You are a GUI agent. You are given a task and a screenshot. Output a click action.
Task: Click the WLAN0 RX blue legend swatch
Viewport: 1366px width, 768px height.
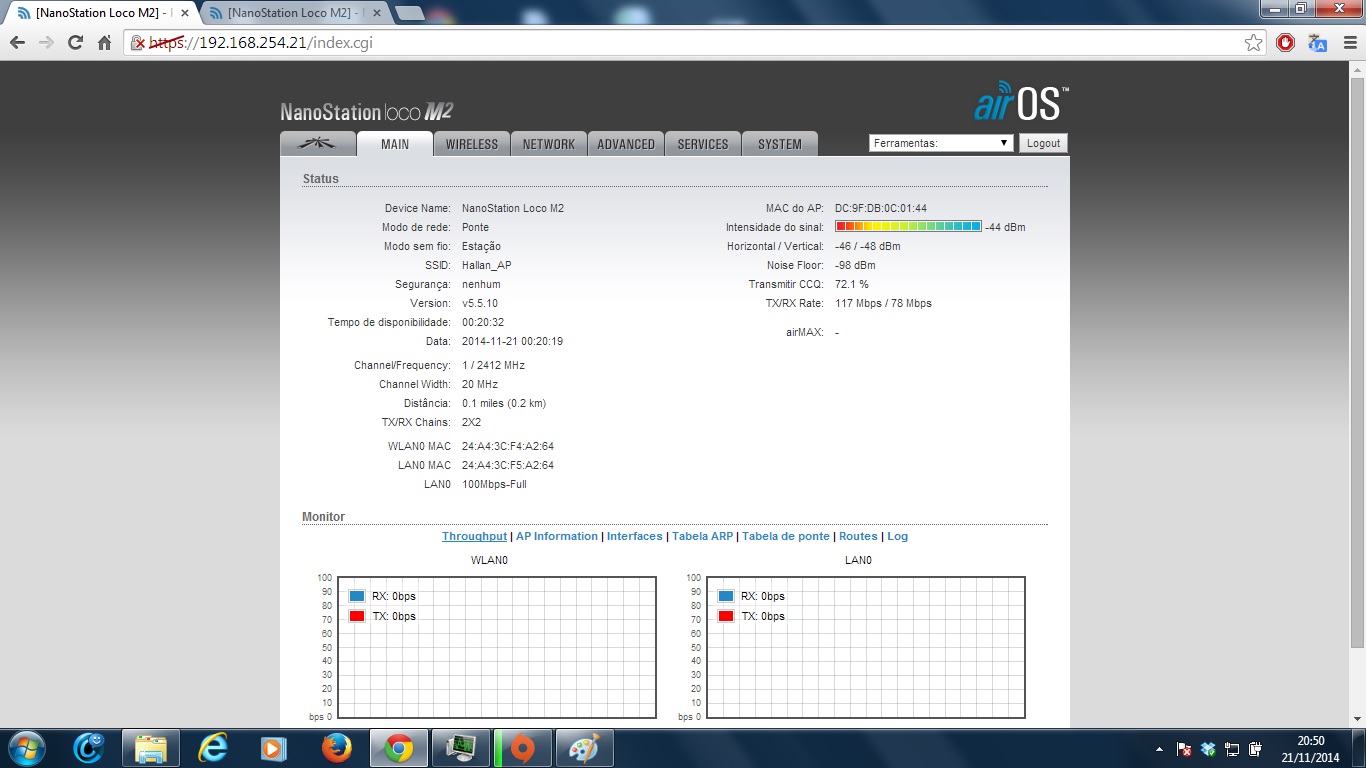(x=357, y=596)
